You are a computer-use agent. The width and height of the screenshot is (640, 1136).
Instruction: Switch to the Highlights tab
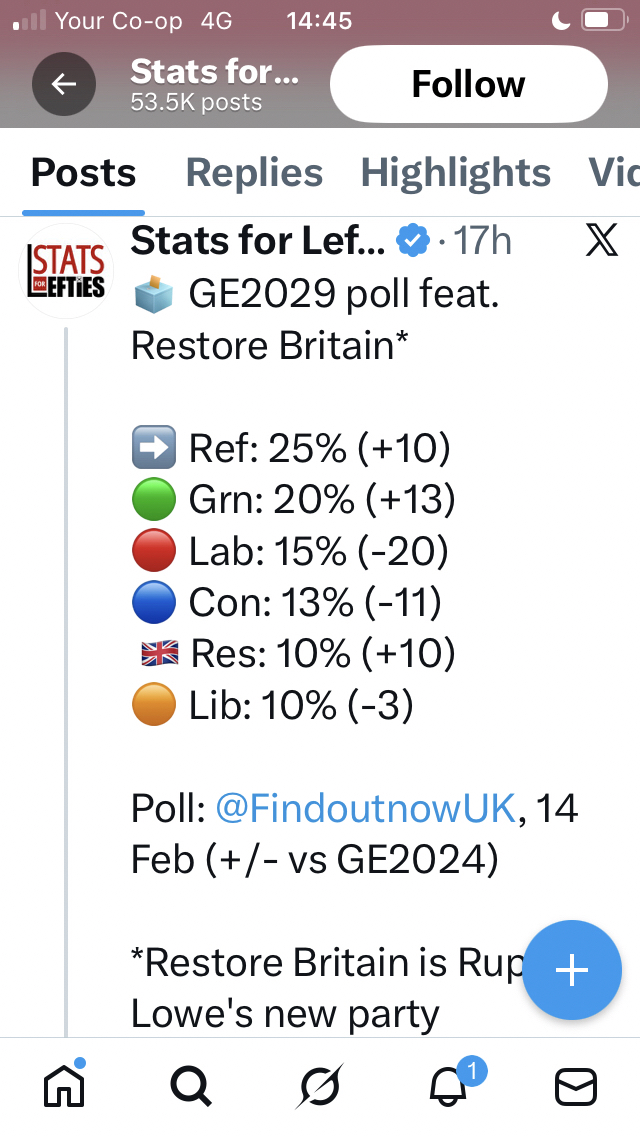pos(455,173)
